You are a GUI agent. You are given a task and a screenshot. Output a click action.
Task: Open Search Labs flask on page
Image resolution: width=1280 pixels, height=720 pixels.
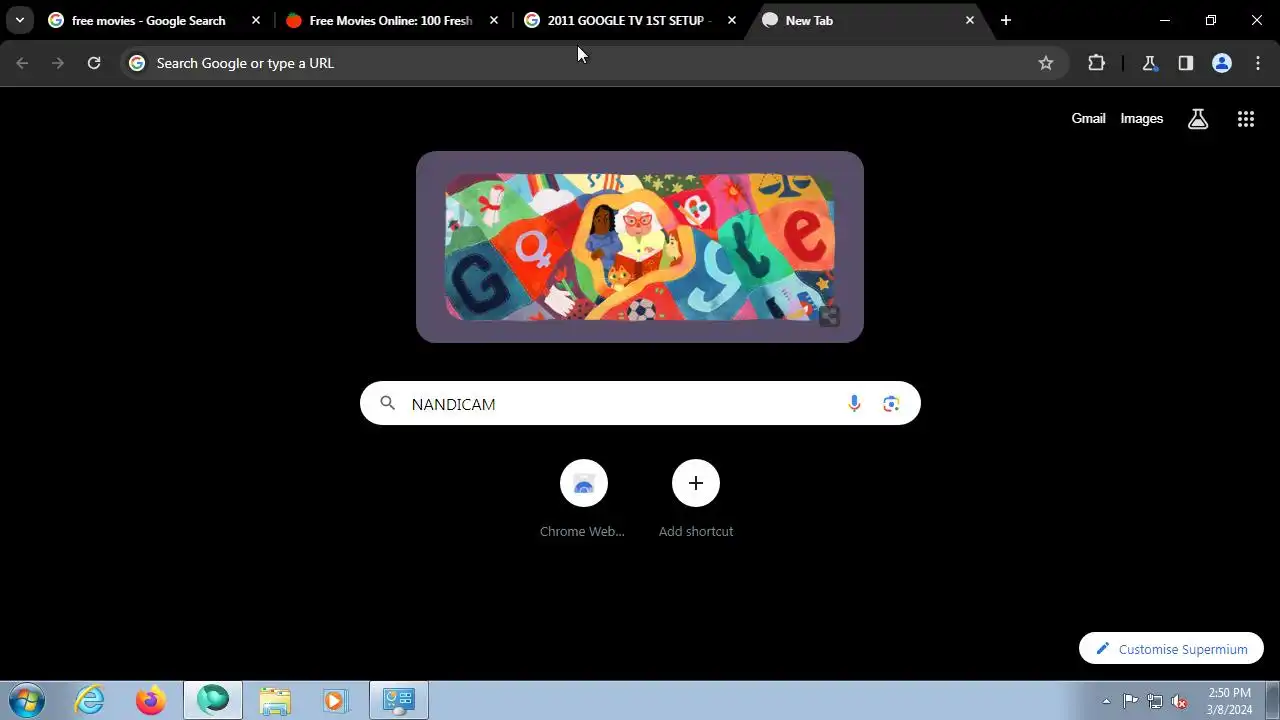1198,119
